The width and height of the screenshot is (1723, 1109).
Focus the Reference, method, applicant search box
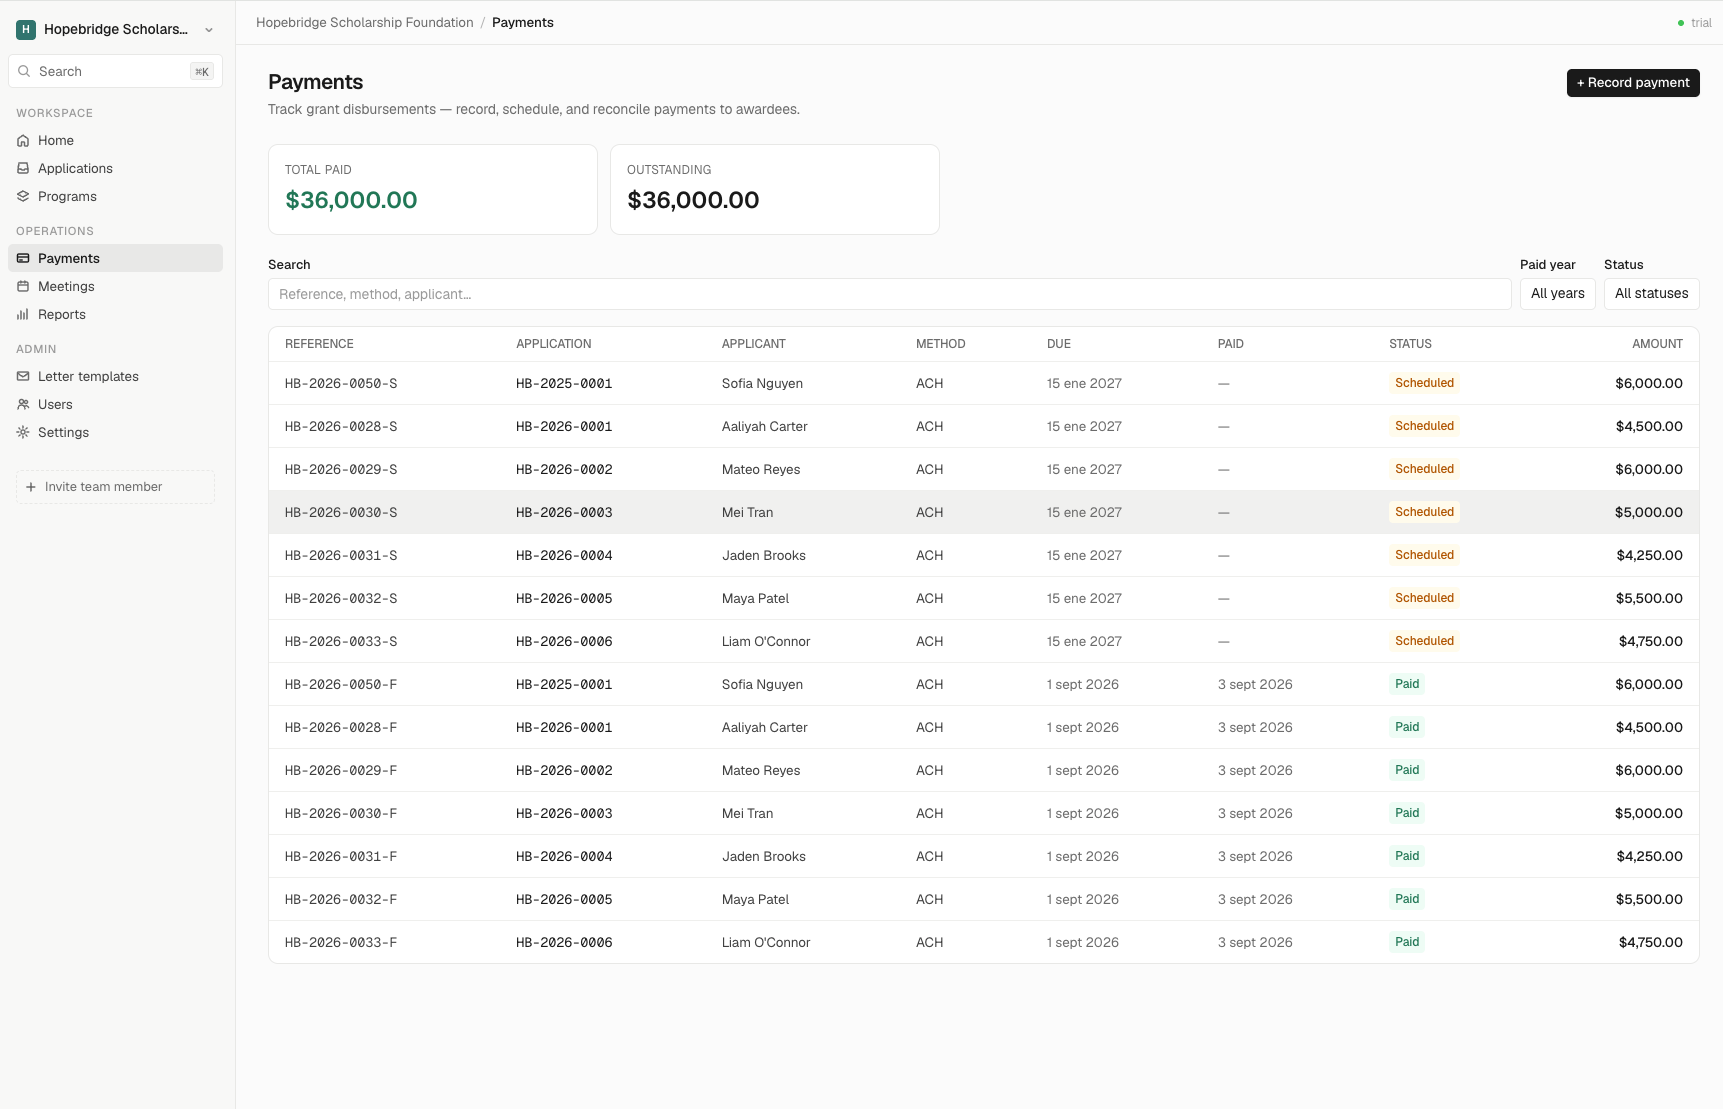click(x=889, y=294)
